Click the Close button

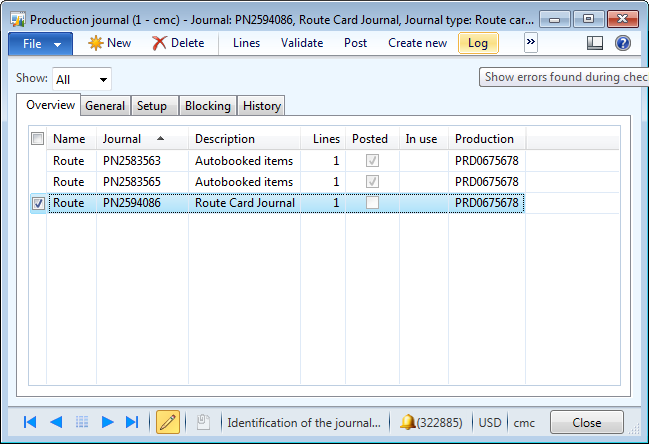(x=587, y=422)
